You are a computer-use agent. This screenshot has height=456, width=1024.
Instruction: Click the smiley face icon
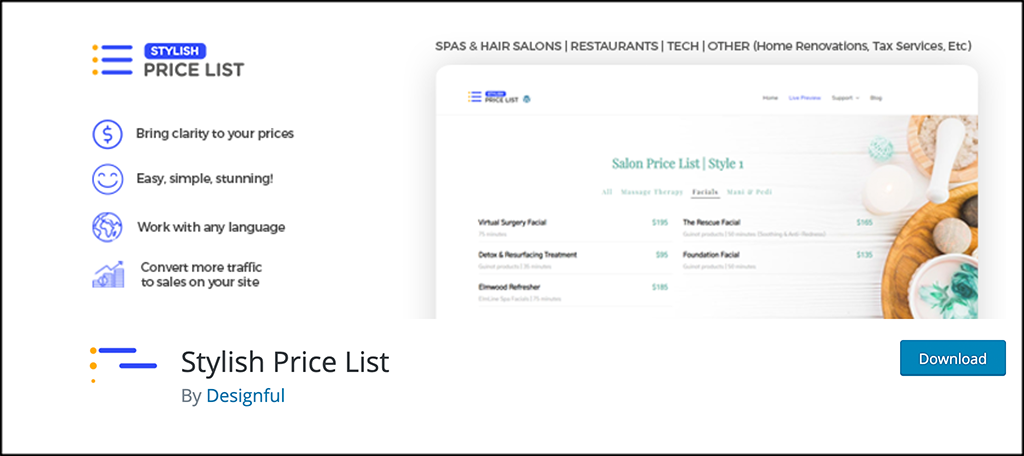click(x=108, y=179)
